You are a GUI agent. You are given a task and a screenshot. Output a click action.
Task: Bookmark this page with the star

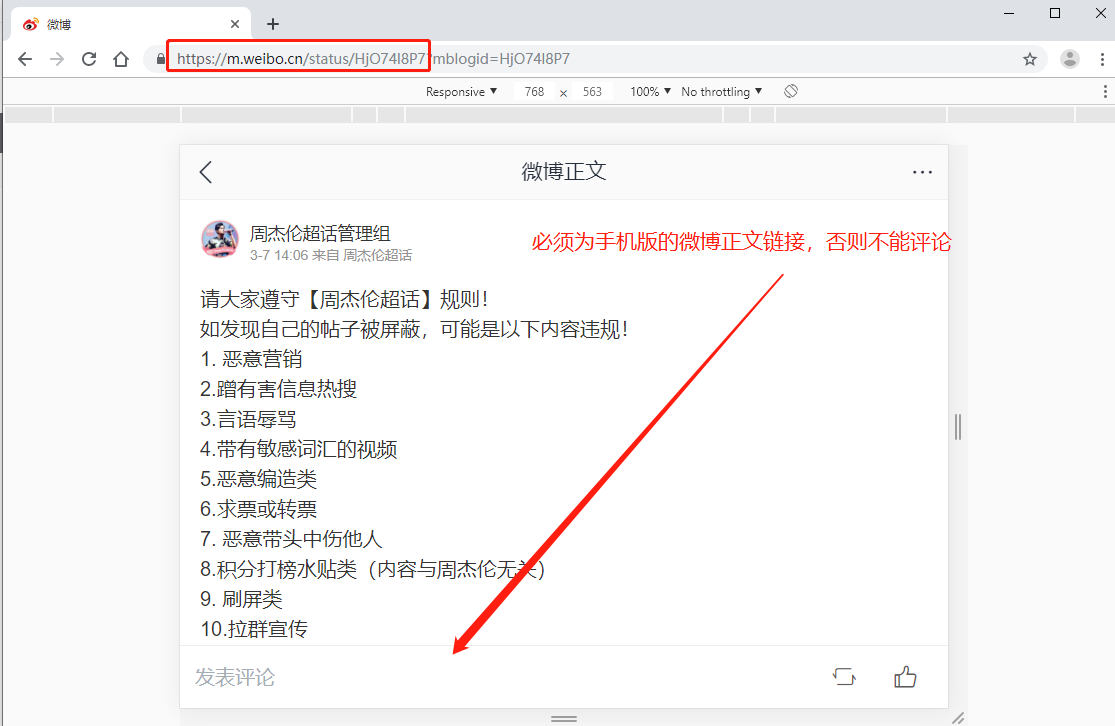(1030, 59)
